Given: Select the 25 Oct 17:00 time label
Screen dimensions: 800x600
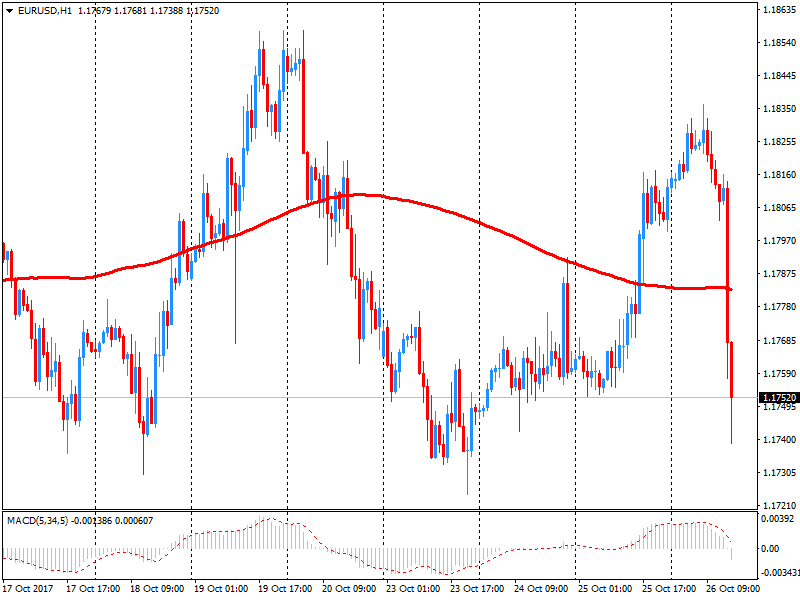Looking at the screenshot, I should pos(669,589).
